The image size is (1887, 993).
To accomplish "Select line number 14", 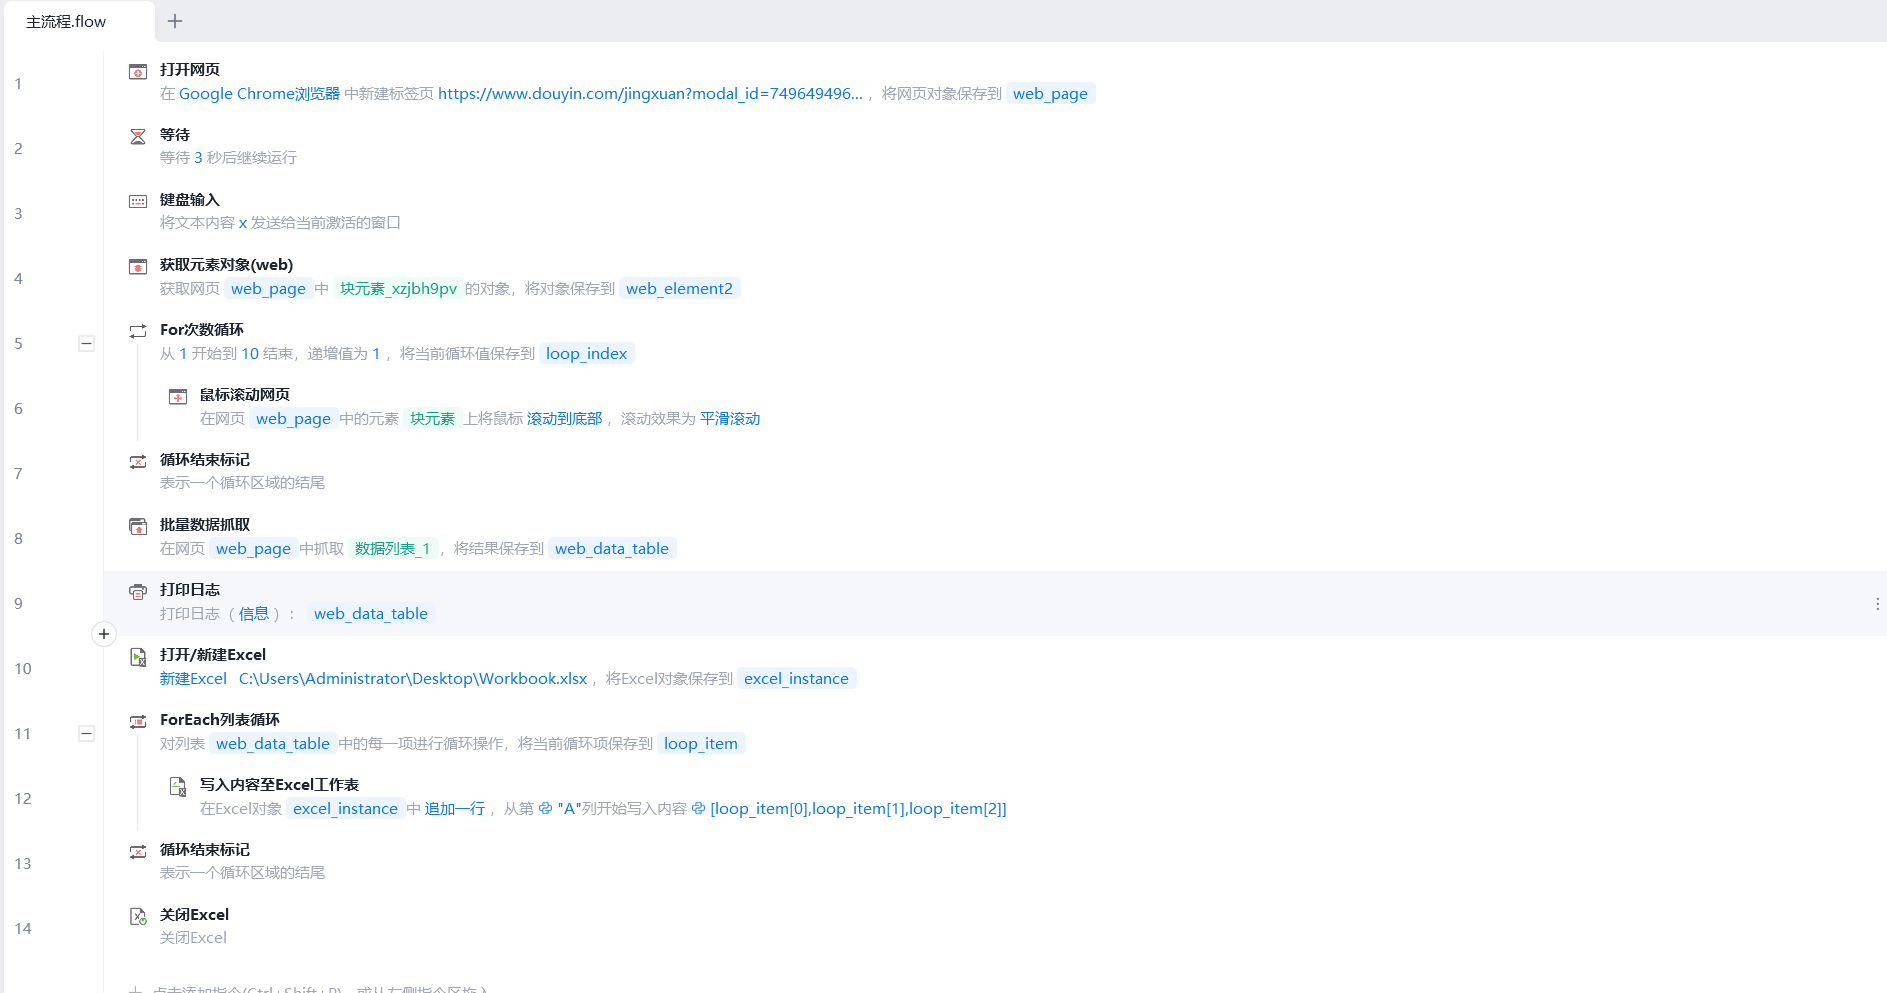I will point(23,928).
